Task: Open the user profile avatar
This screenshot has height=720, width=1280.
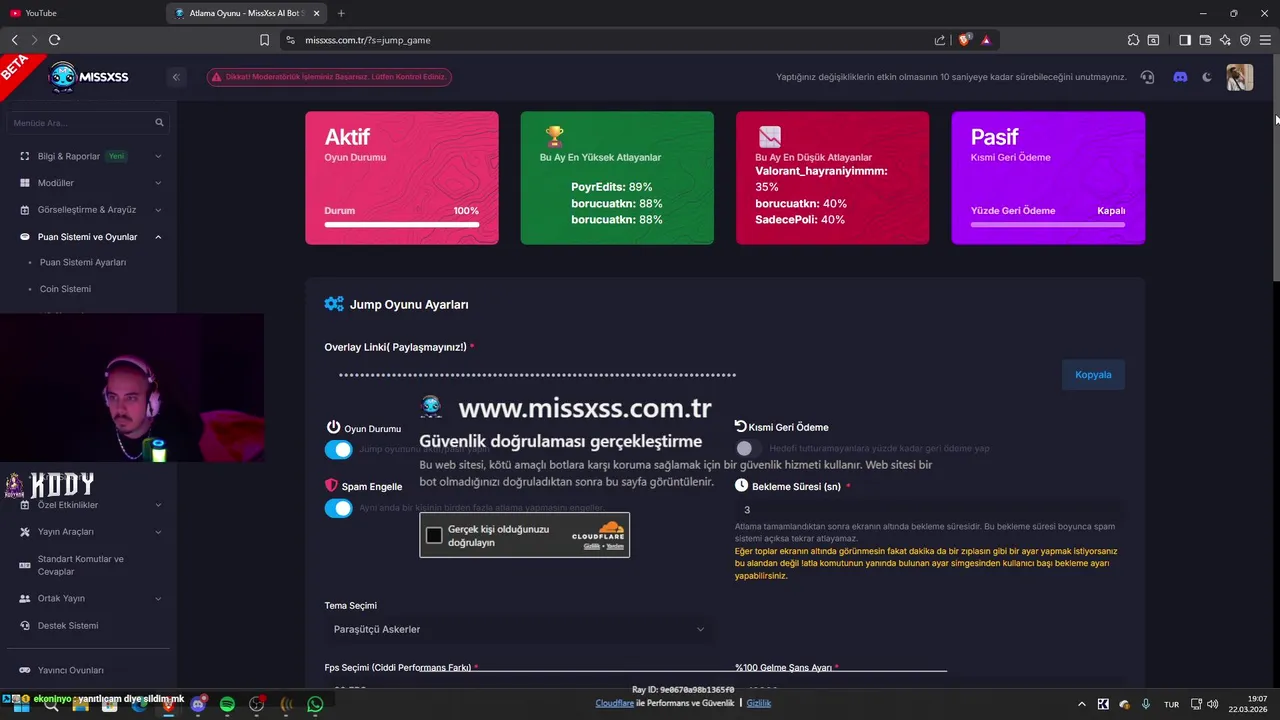Action: pyautogui.click(x=1240, y=77)
